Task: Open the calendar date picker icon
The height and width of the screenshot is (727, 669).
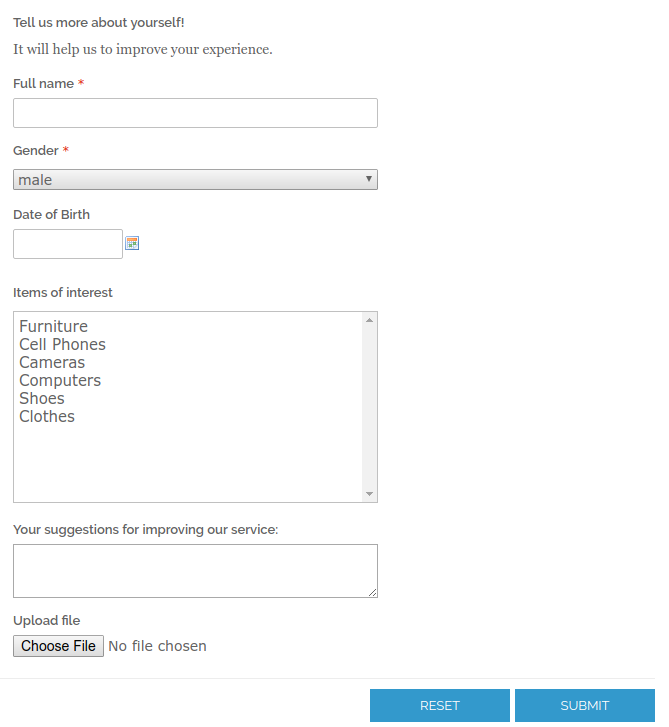Action: point(132,243)
